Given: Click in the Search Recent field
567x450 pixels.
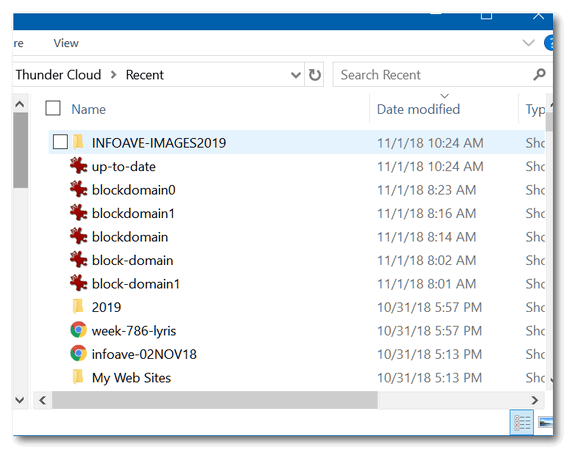Looking at the screenshot, I should pos(432,75).
